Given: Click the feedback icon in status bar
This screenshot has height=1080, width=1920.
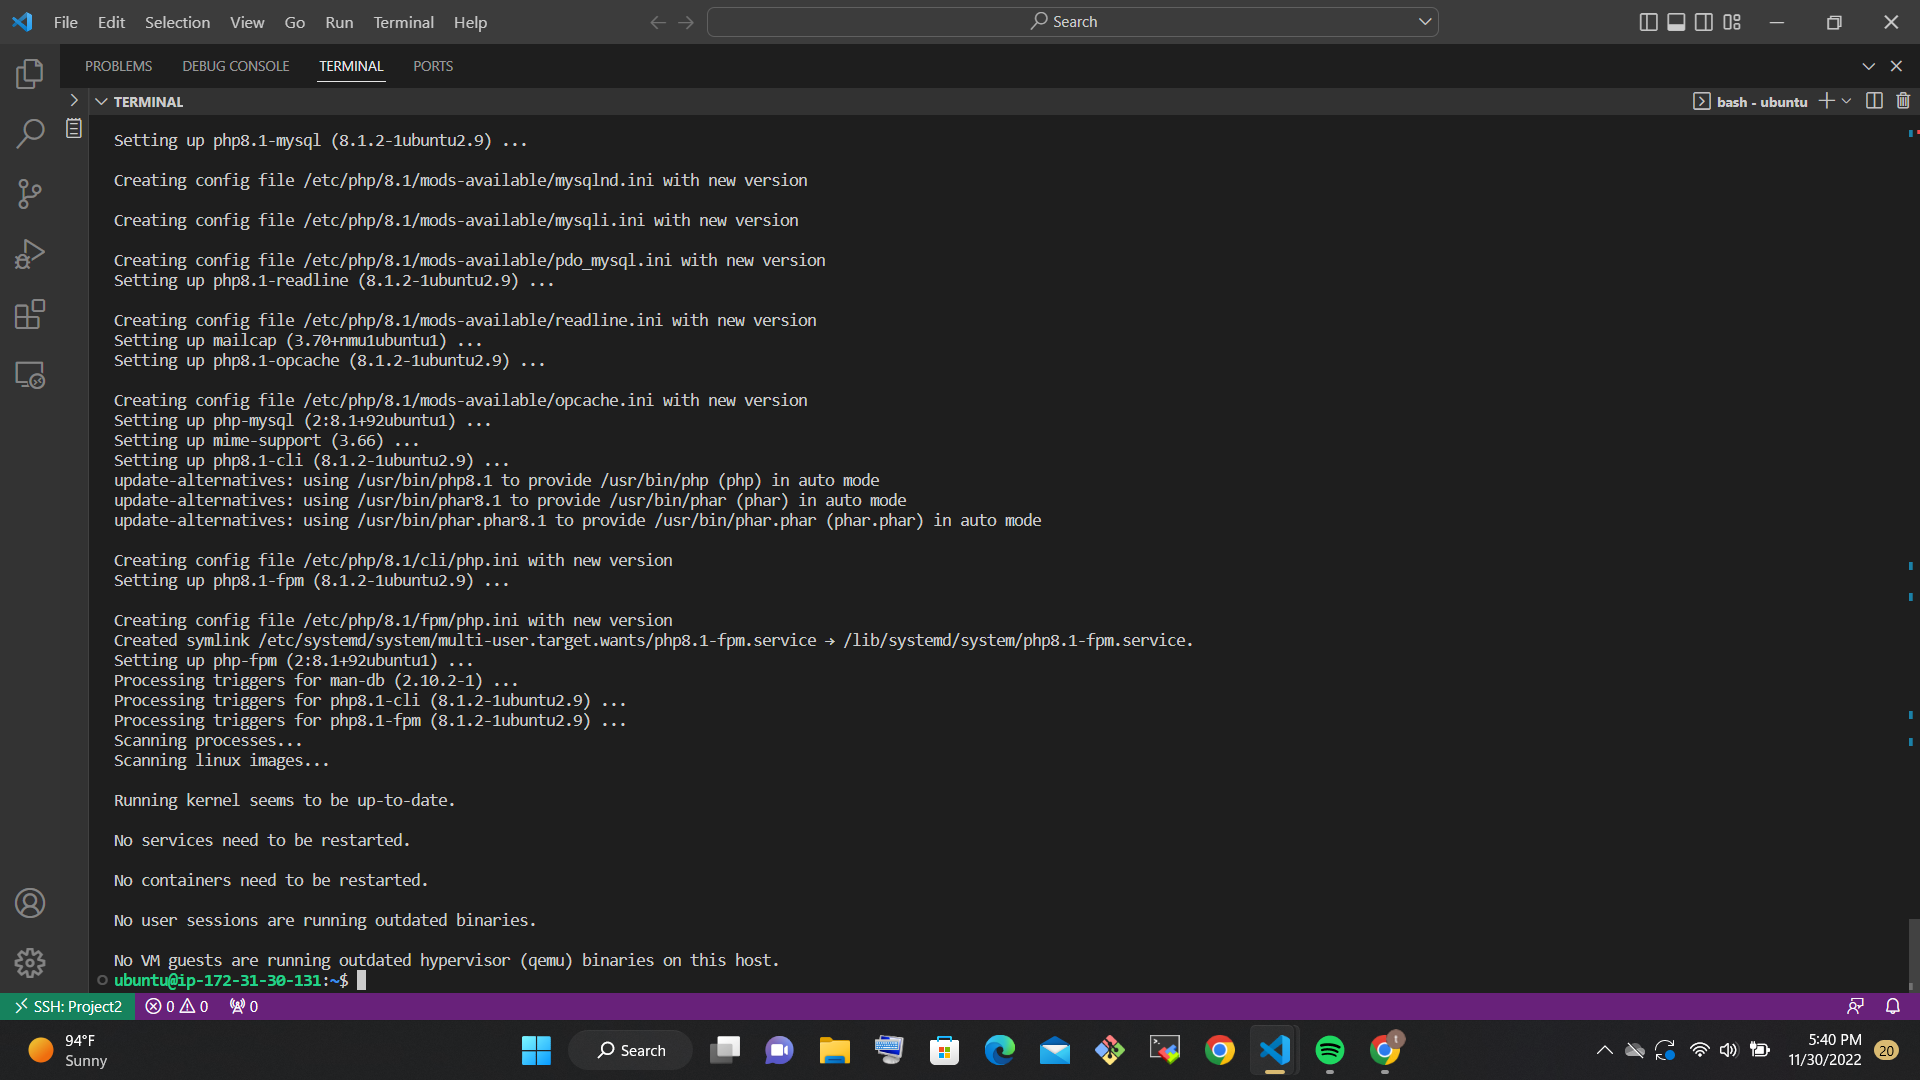Looking at the screenshot, I should 1855,1006.
